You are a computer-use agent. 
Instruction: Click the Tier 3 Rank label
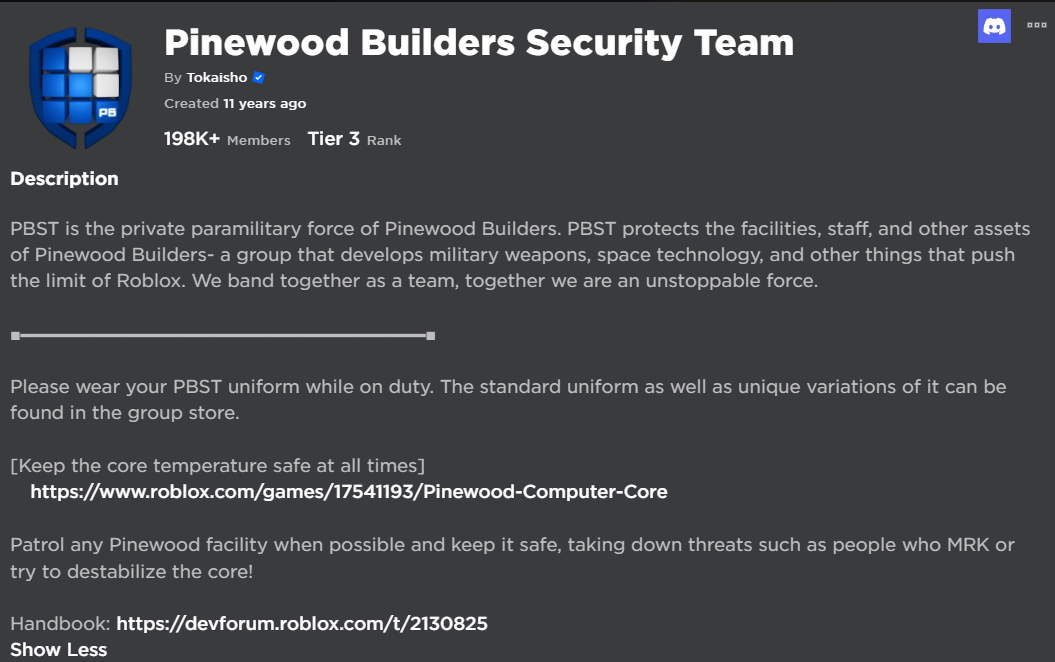(354, 139)
